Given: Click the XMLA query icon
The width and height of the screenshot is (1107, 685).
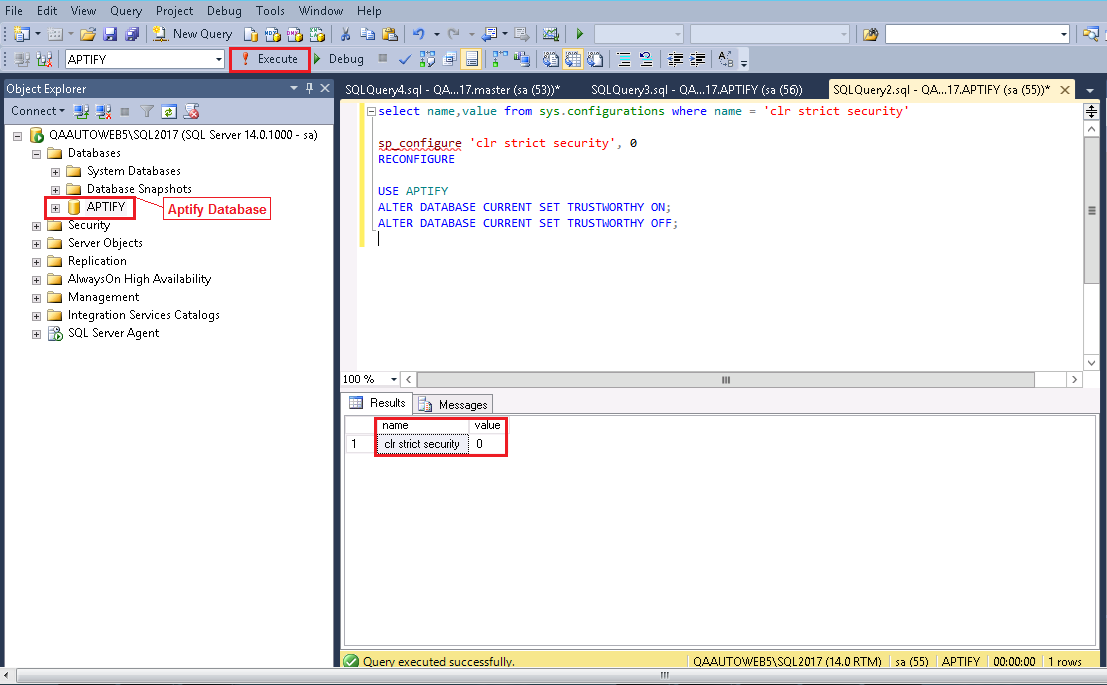Looking at the screenshot, I should tap(317, 34).
